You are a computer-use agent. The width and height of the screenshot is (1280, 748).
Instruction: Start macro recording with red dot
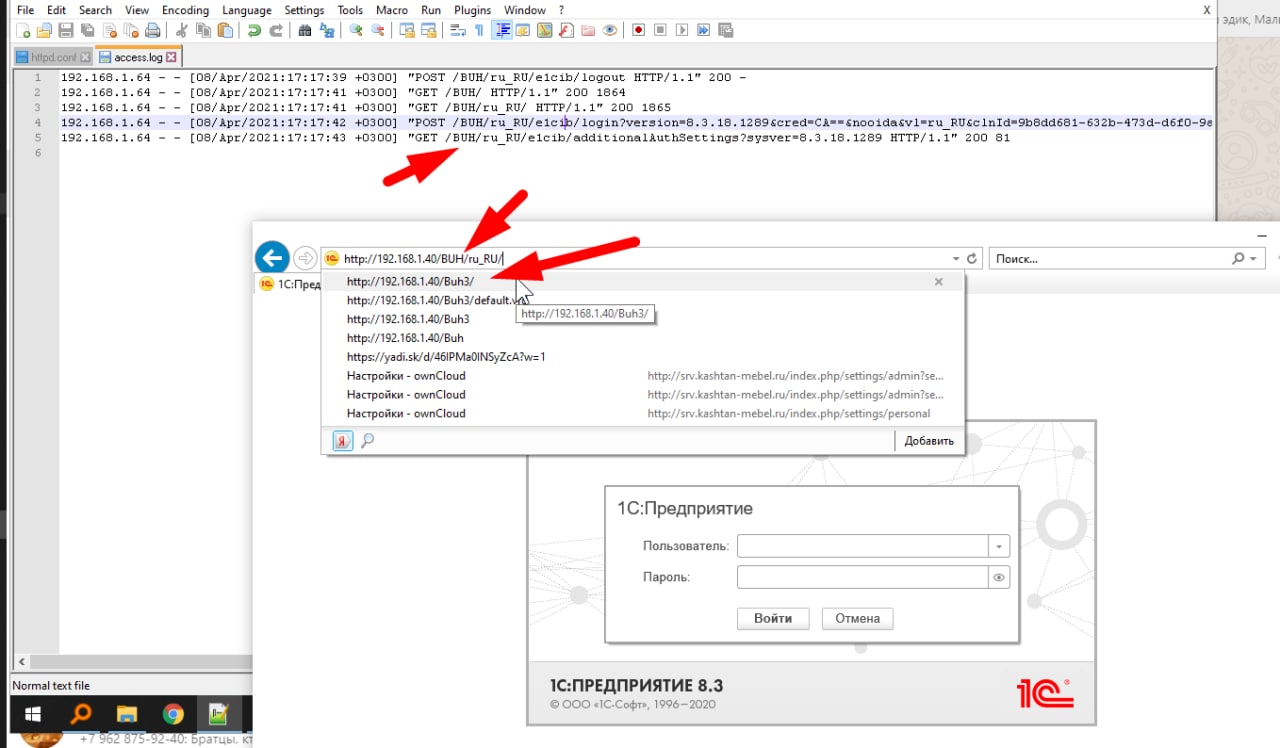pyautogui.click(x=638, y=30)
